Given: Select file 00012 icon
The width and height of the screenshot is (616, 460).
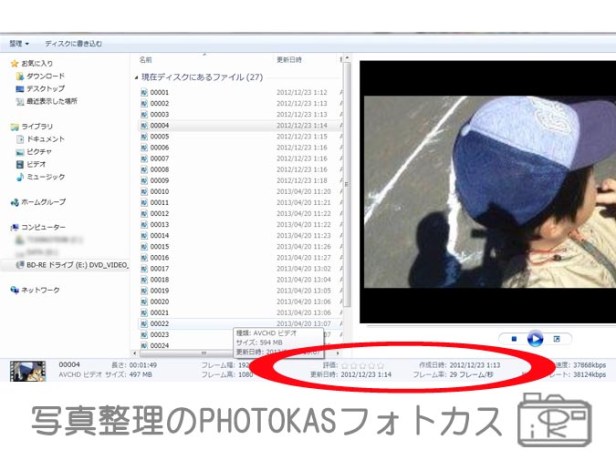Looking at the screenshot, I should tap(144, 214).
